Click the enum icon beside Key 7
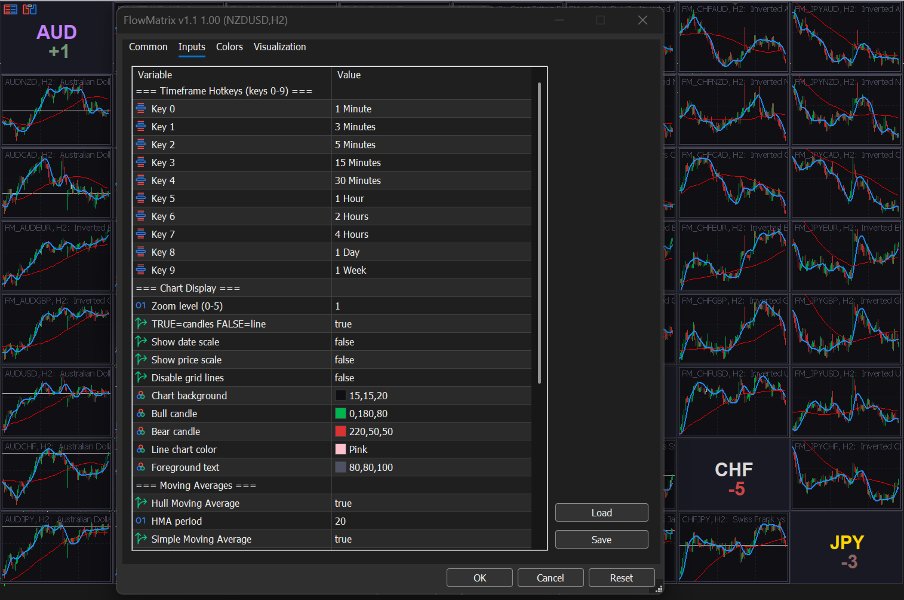The image size is (904, 600). (141, 234)
